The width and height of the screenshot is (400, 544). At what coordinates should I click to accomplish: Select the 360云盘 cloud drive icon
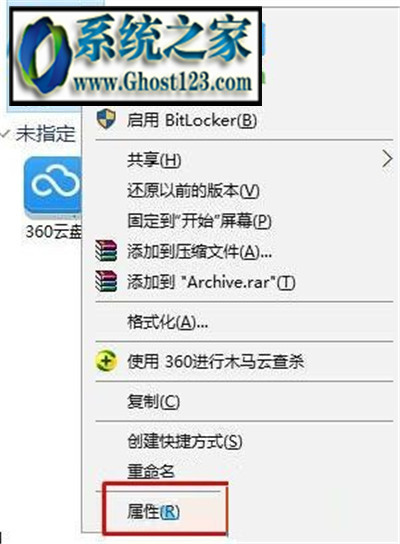tap(53, 187)
